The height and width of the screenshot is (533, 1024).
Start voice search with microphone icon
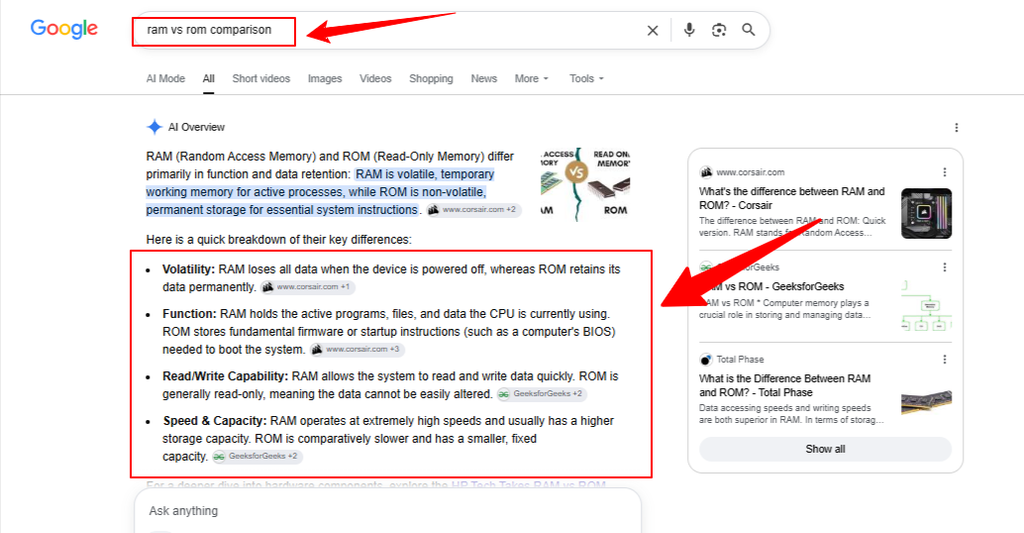coord(689,30)
